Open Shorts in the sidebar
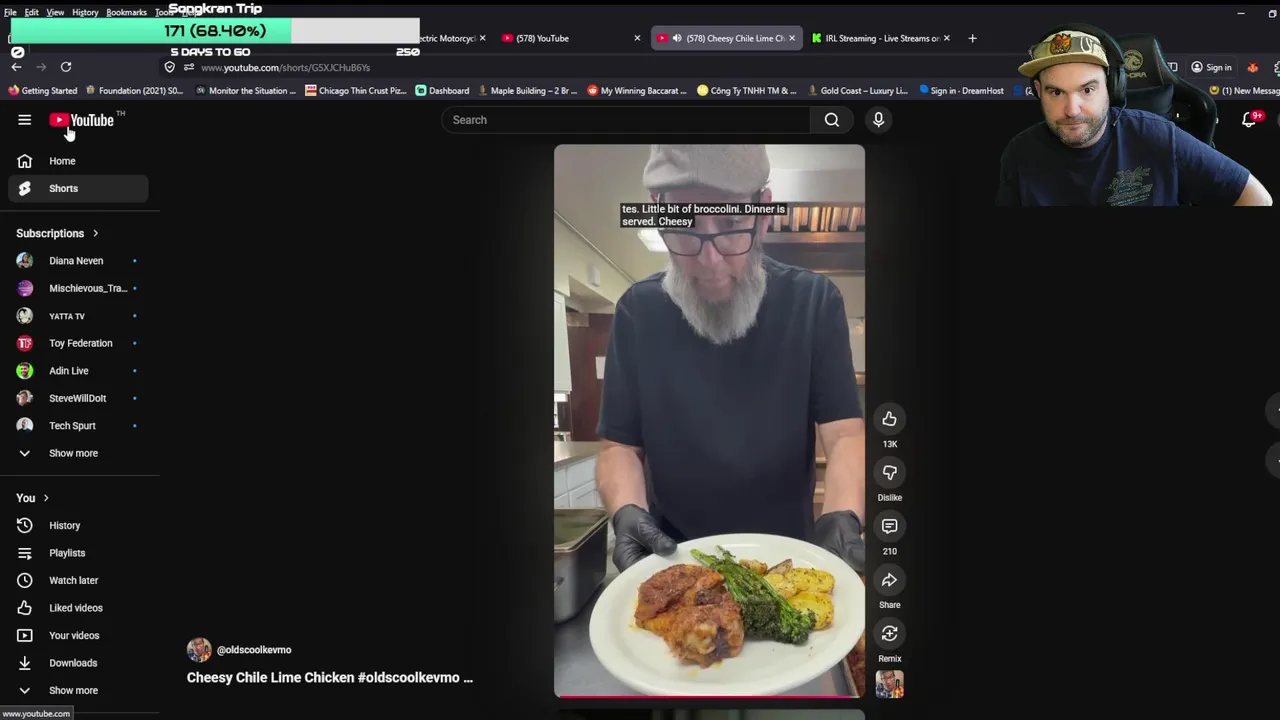The width and height of the screenshot is (1280, 720). click(x=78, y=188)
